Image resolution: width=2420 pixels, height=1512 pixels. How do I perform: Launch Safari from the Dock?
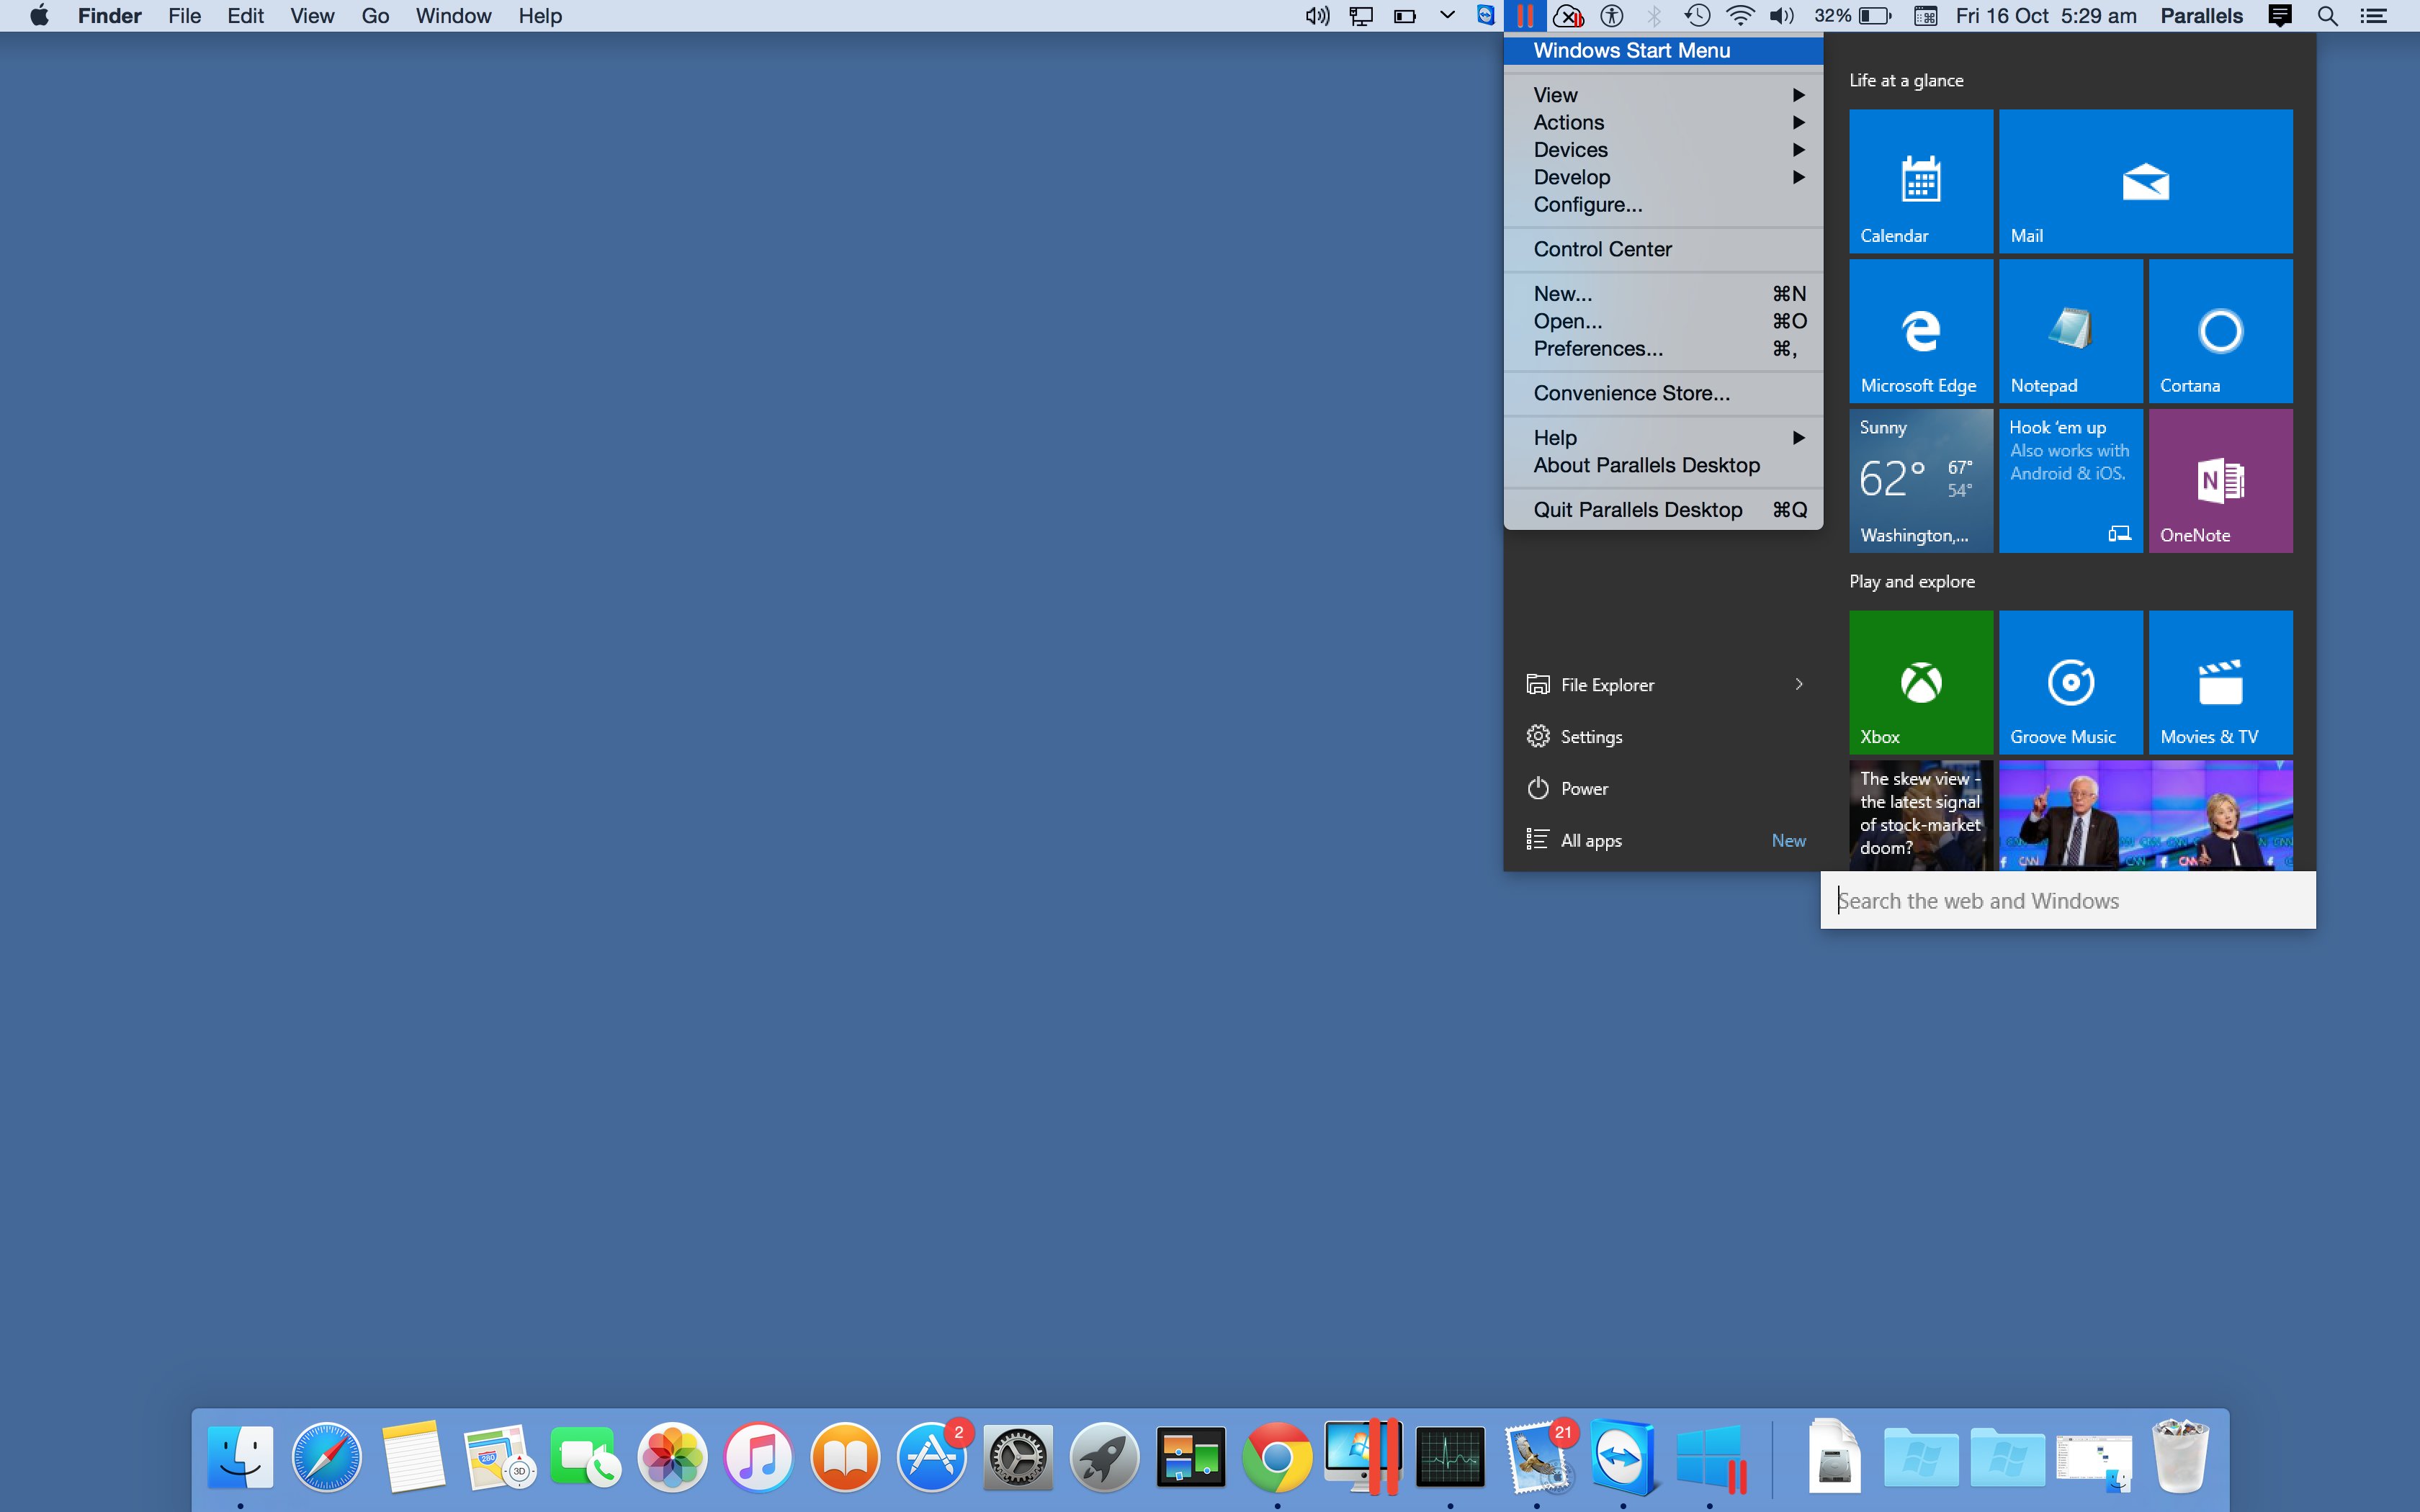click(326, 1456)
